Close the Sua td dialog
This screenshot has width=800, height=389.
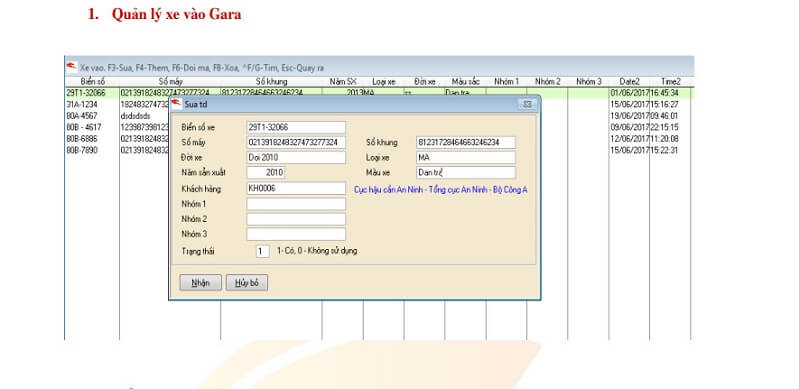(x=527, y=104)
